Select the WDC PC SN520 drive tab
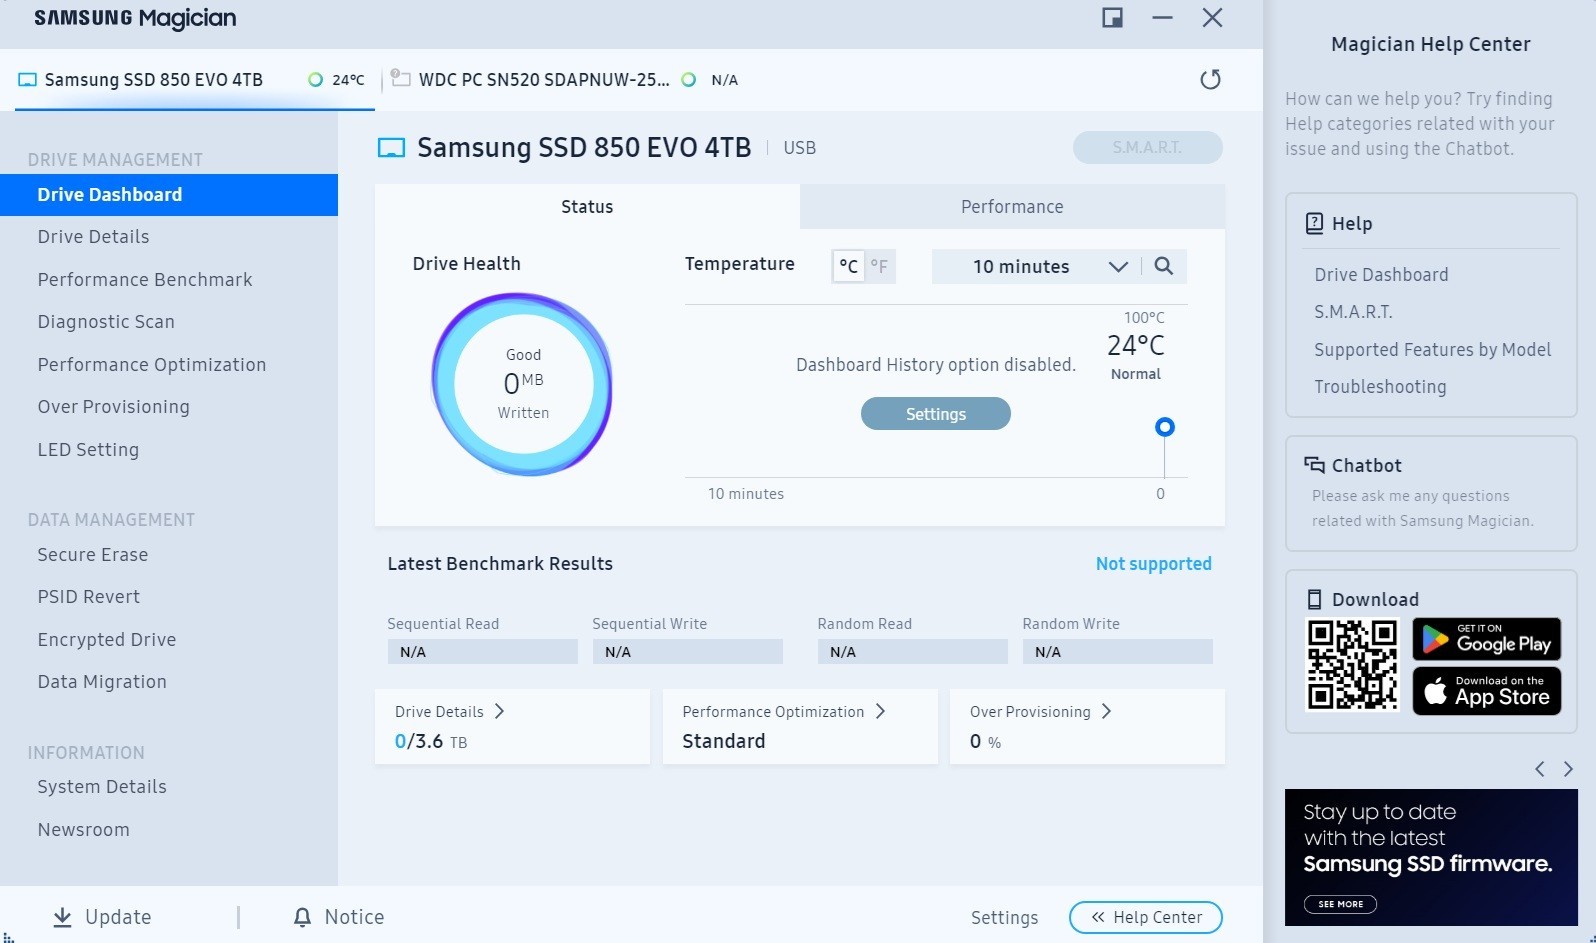Viewport: 1596px width, 943px height. (565, 80)
